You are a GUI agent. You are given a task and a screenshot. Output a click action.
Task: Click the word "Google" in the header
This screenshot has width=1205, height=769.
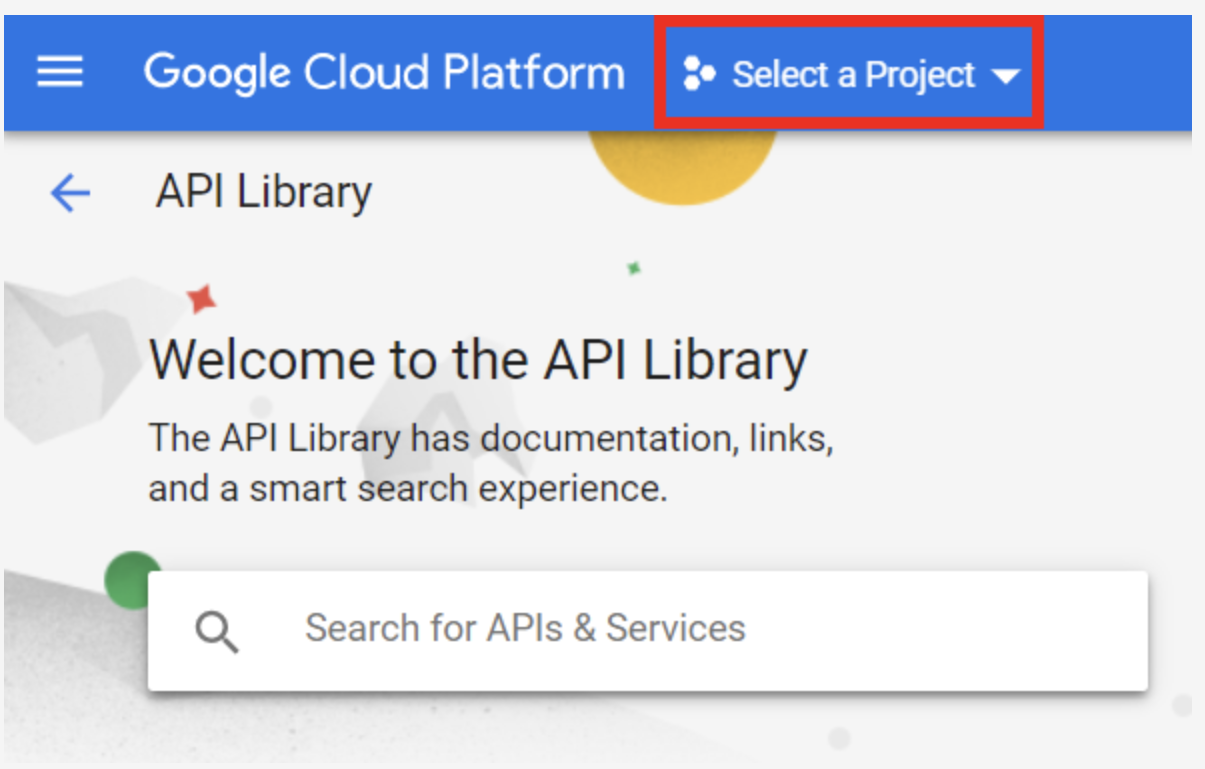click(218, 73)
